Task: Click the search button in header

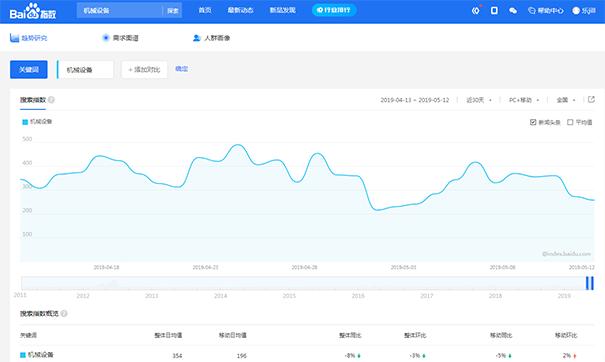Action: point(172,10)
